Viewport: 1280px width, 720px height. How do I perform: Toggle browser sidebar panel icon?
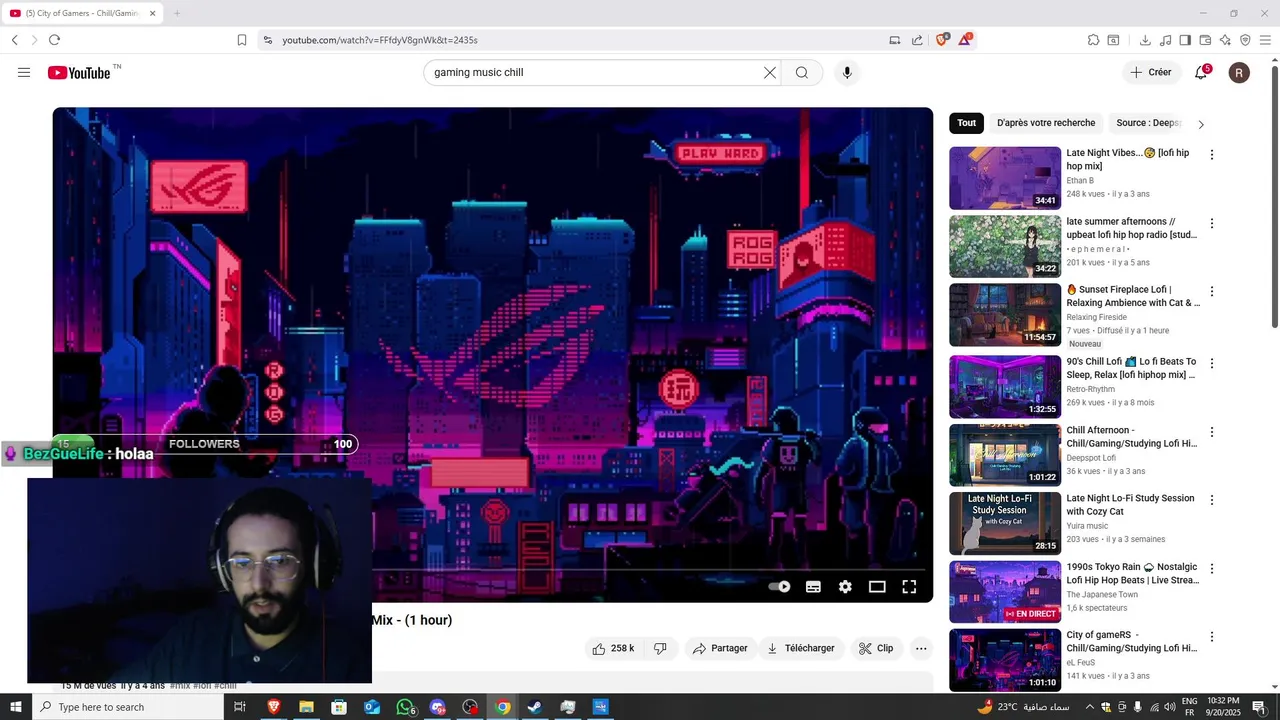point(1185,40)
